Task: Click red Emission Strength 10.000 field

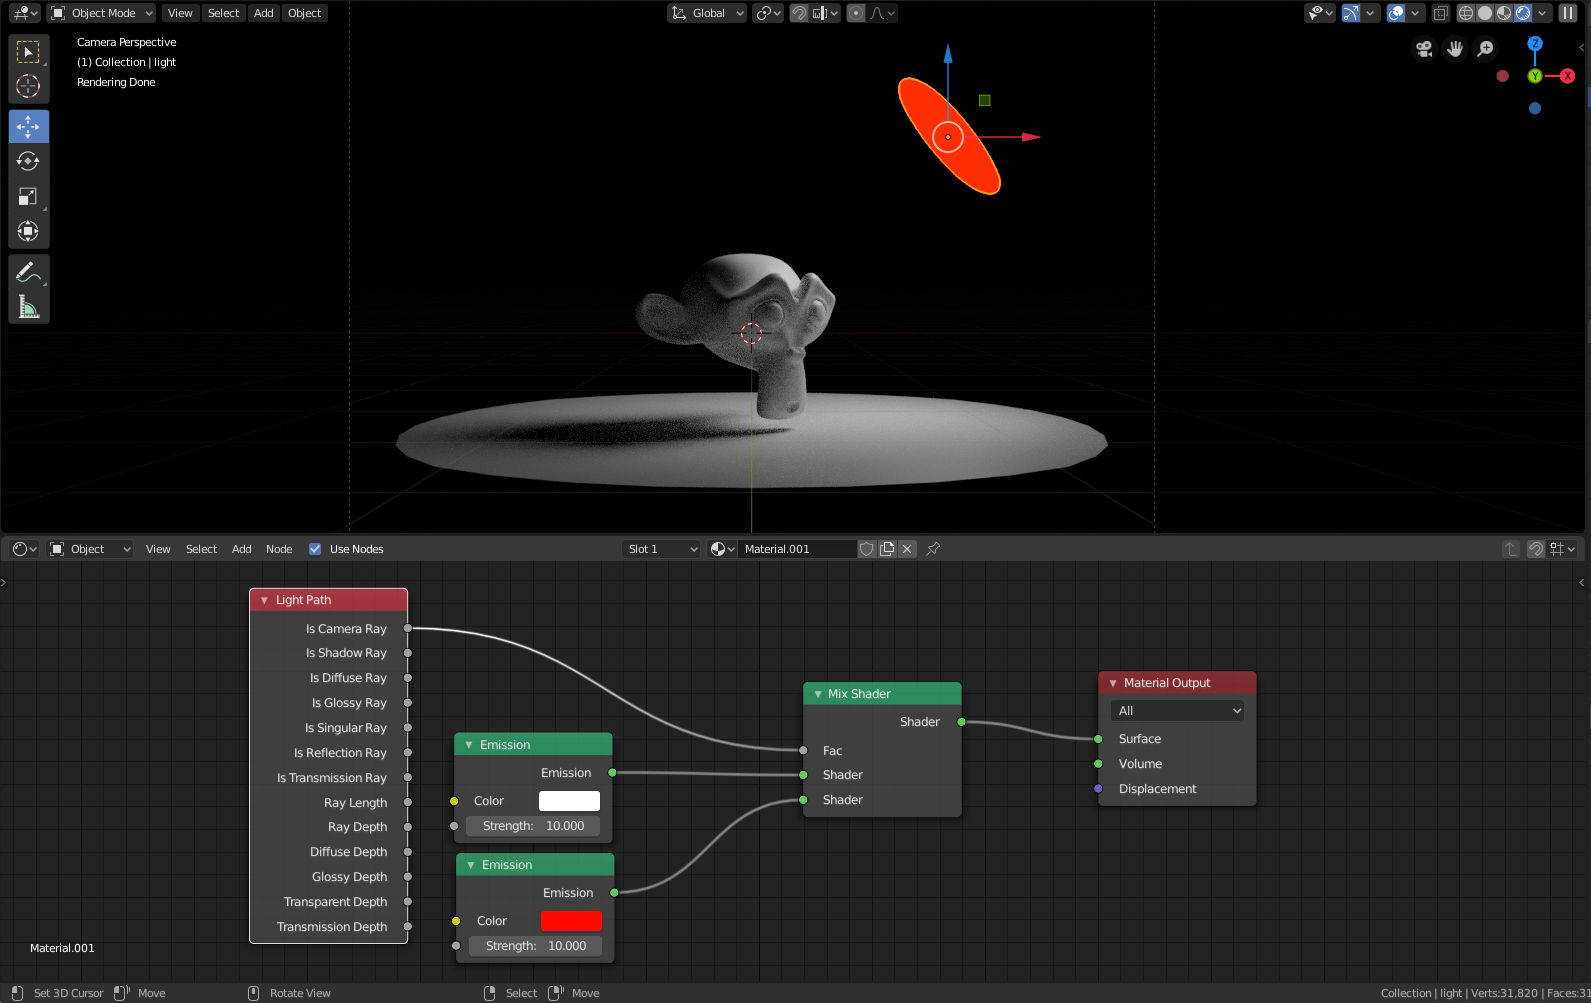Action: point(535,946)
